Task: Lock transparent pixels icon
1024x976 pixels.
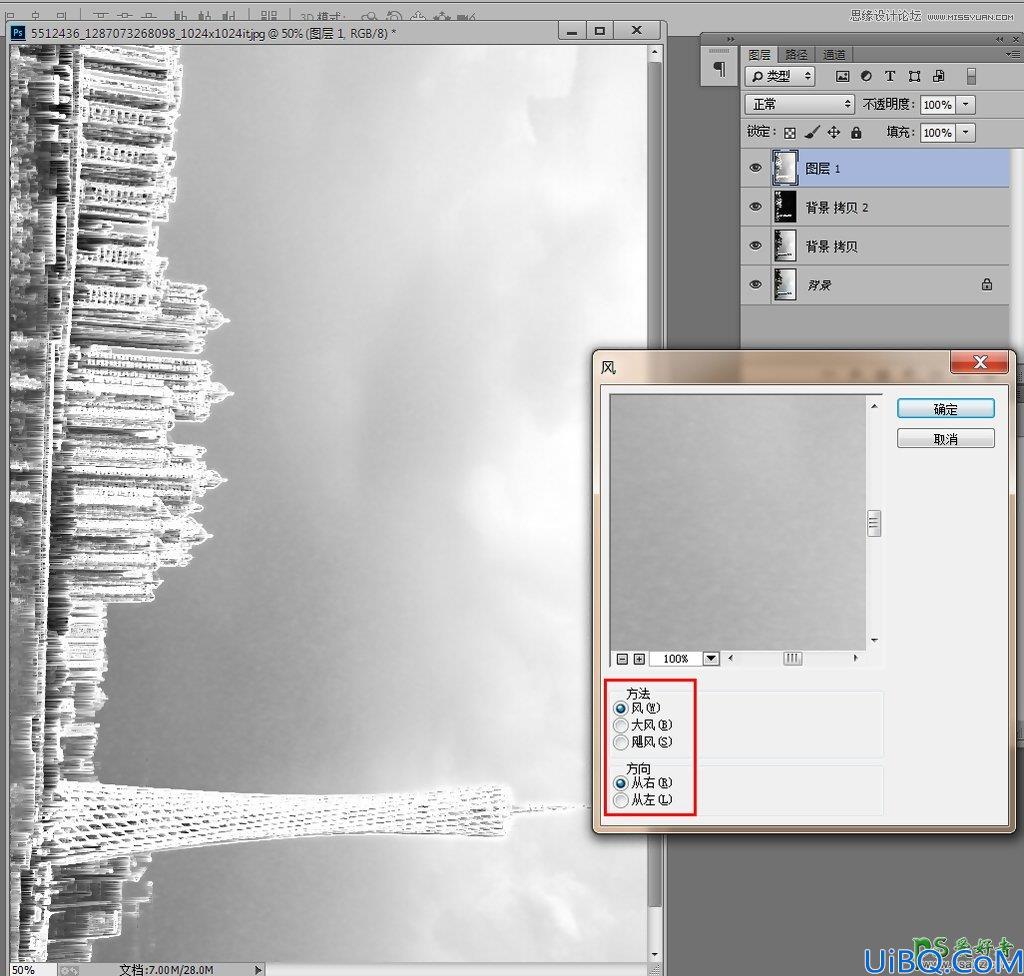Action: (790, 133)
